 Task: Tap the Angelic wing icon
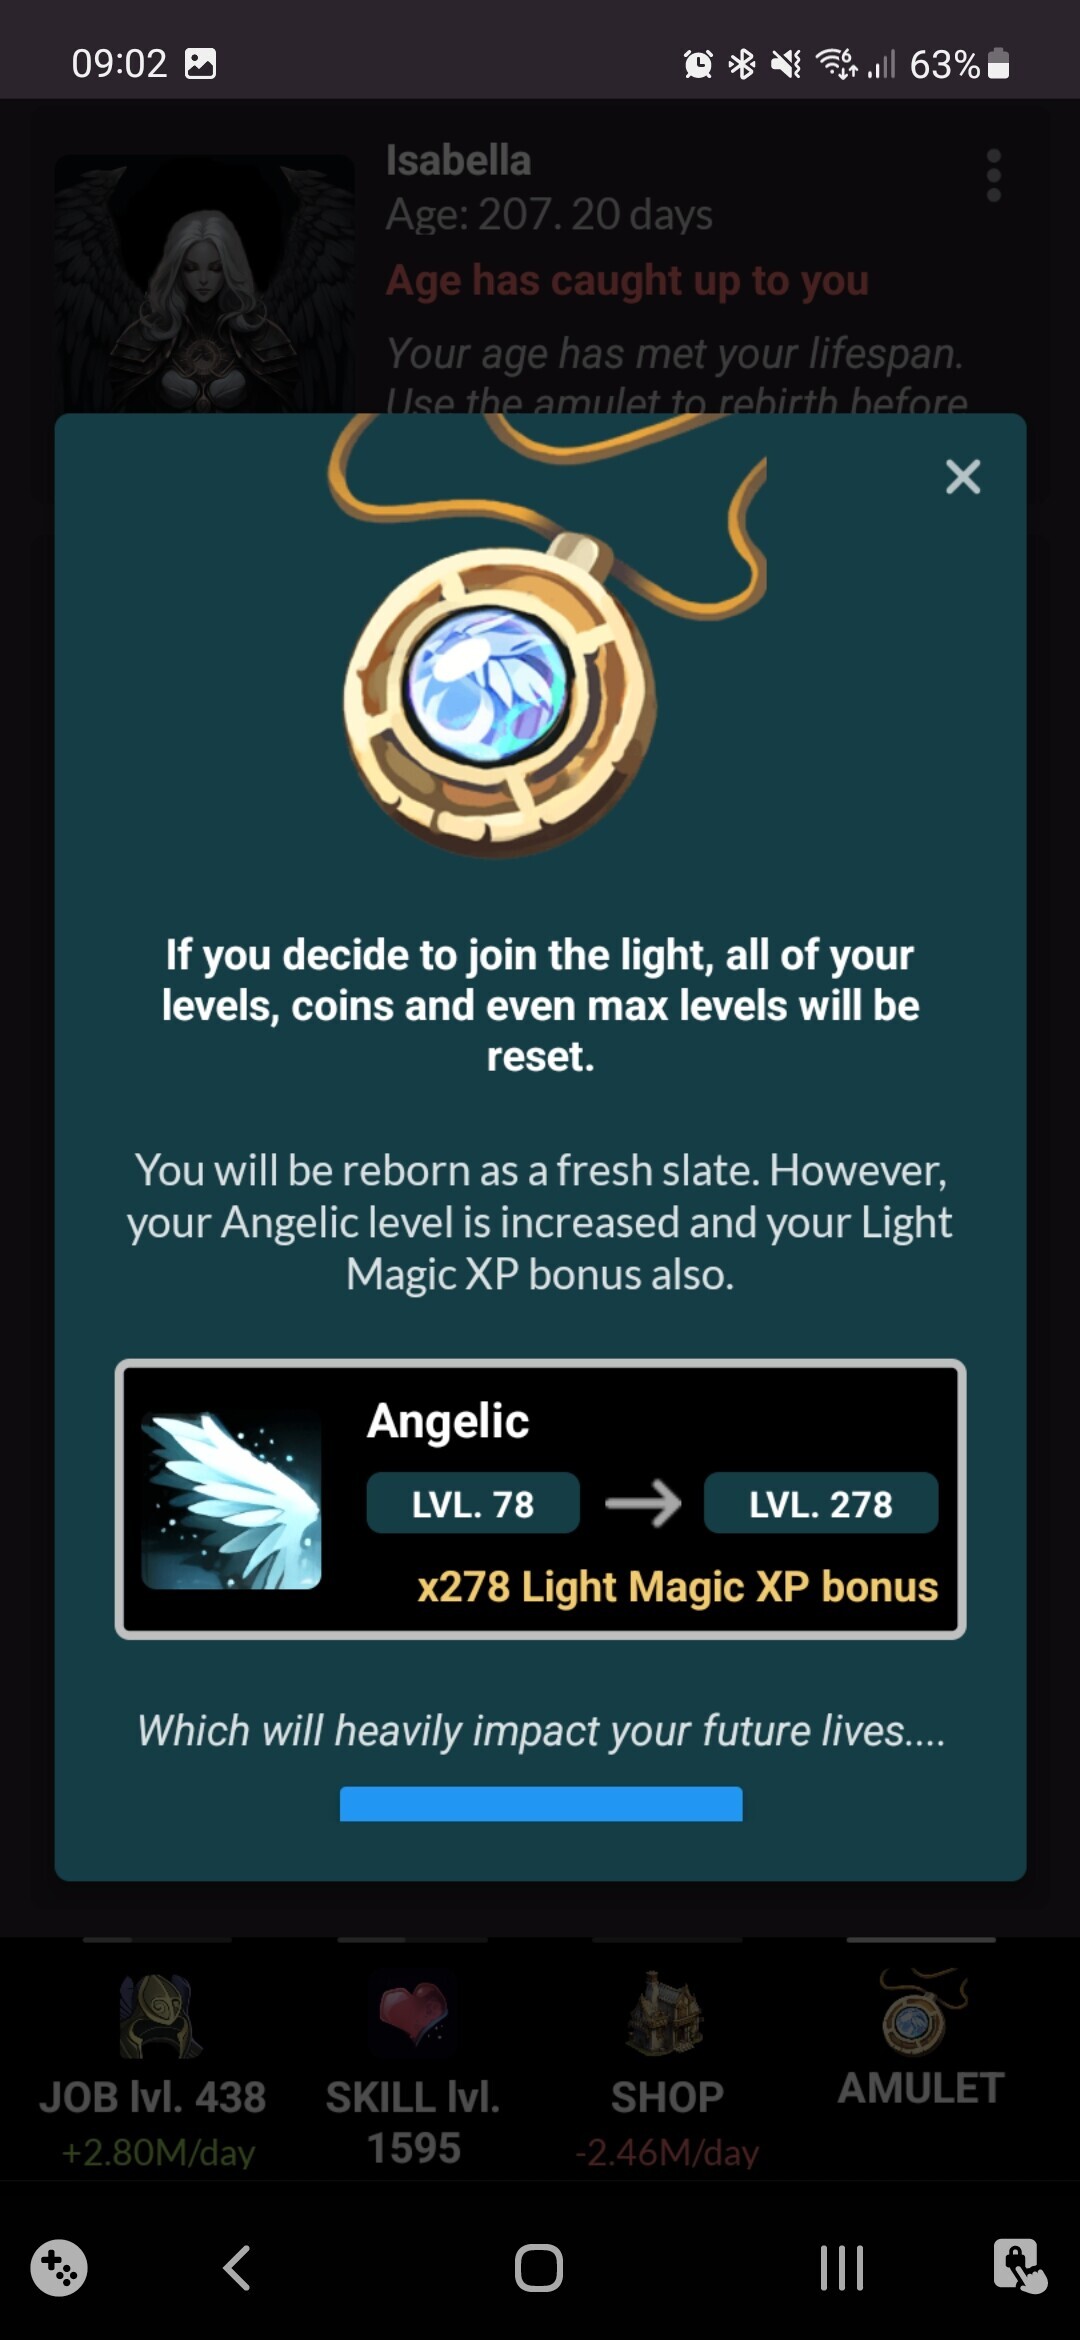coord(231,1500)
